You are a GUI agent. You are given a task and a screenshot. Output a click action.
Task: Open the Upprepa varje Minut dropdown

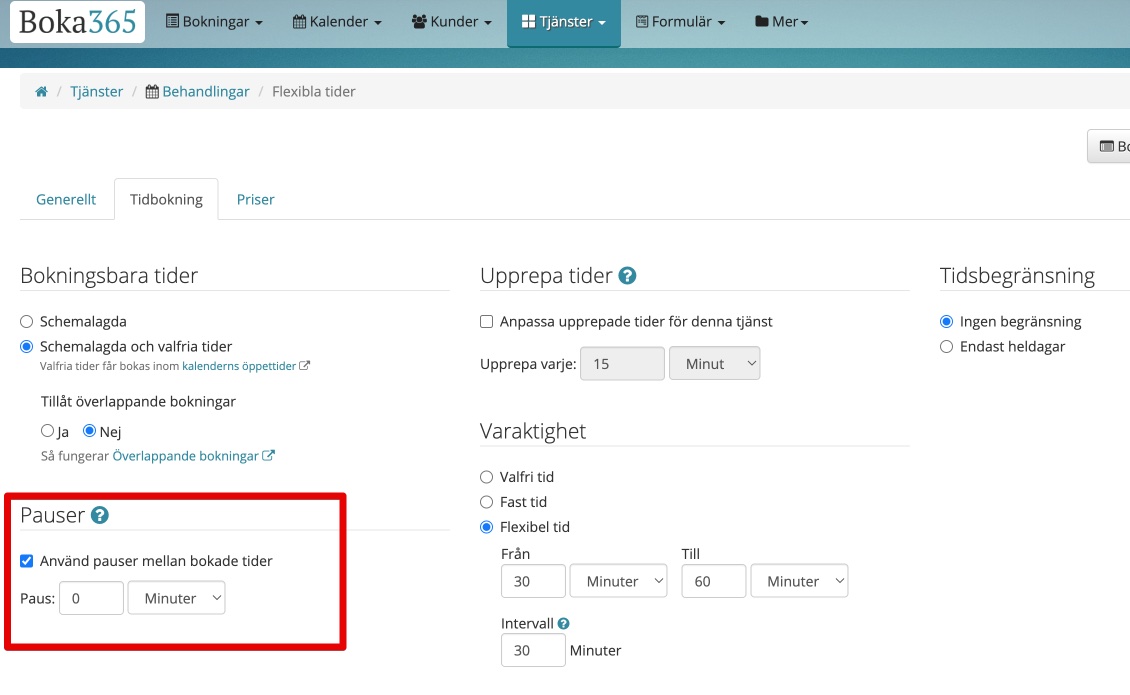coord(714,364)
